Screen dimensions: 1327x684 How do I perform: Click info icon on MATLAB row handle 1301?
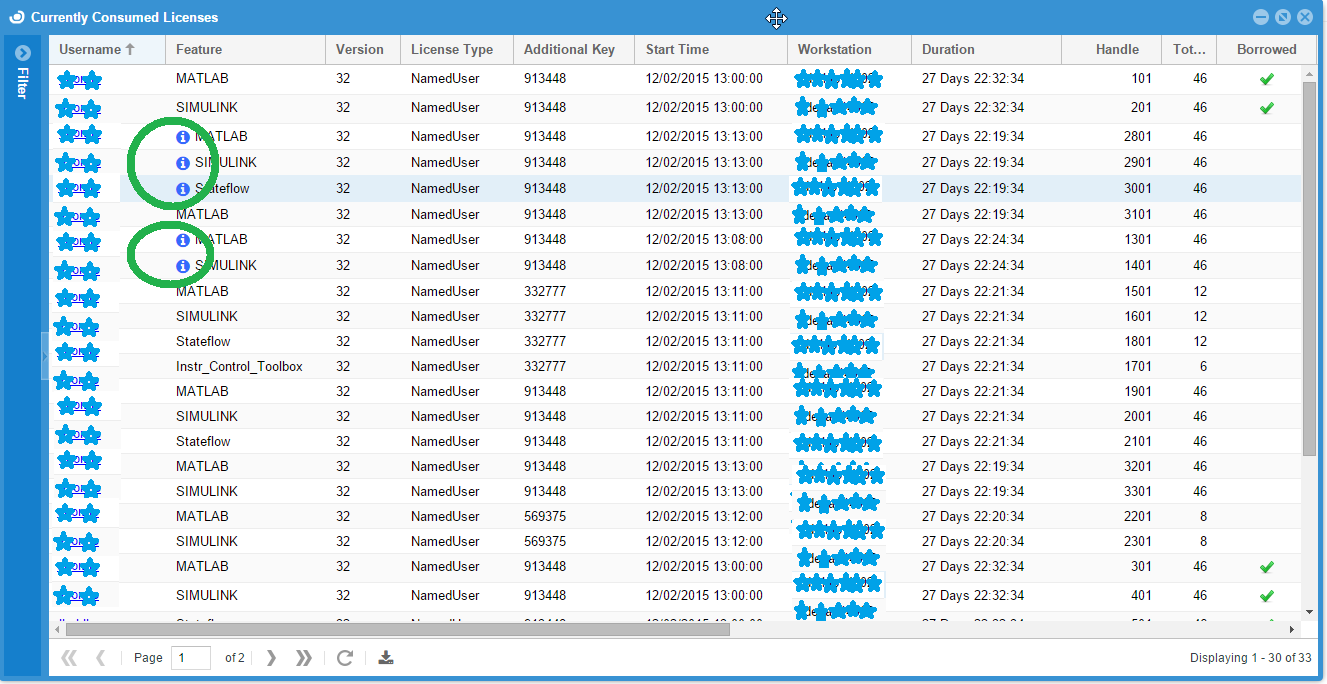[x=182, y=240]
